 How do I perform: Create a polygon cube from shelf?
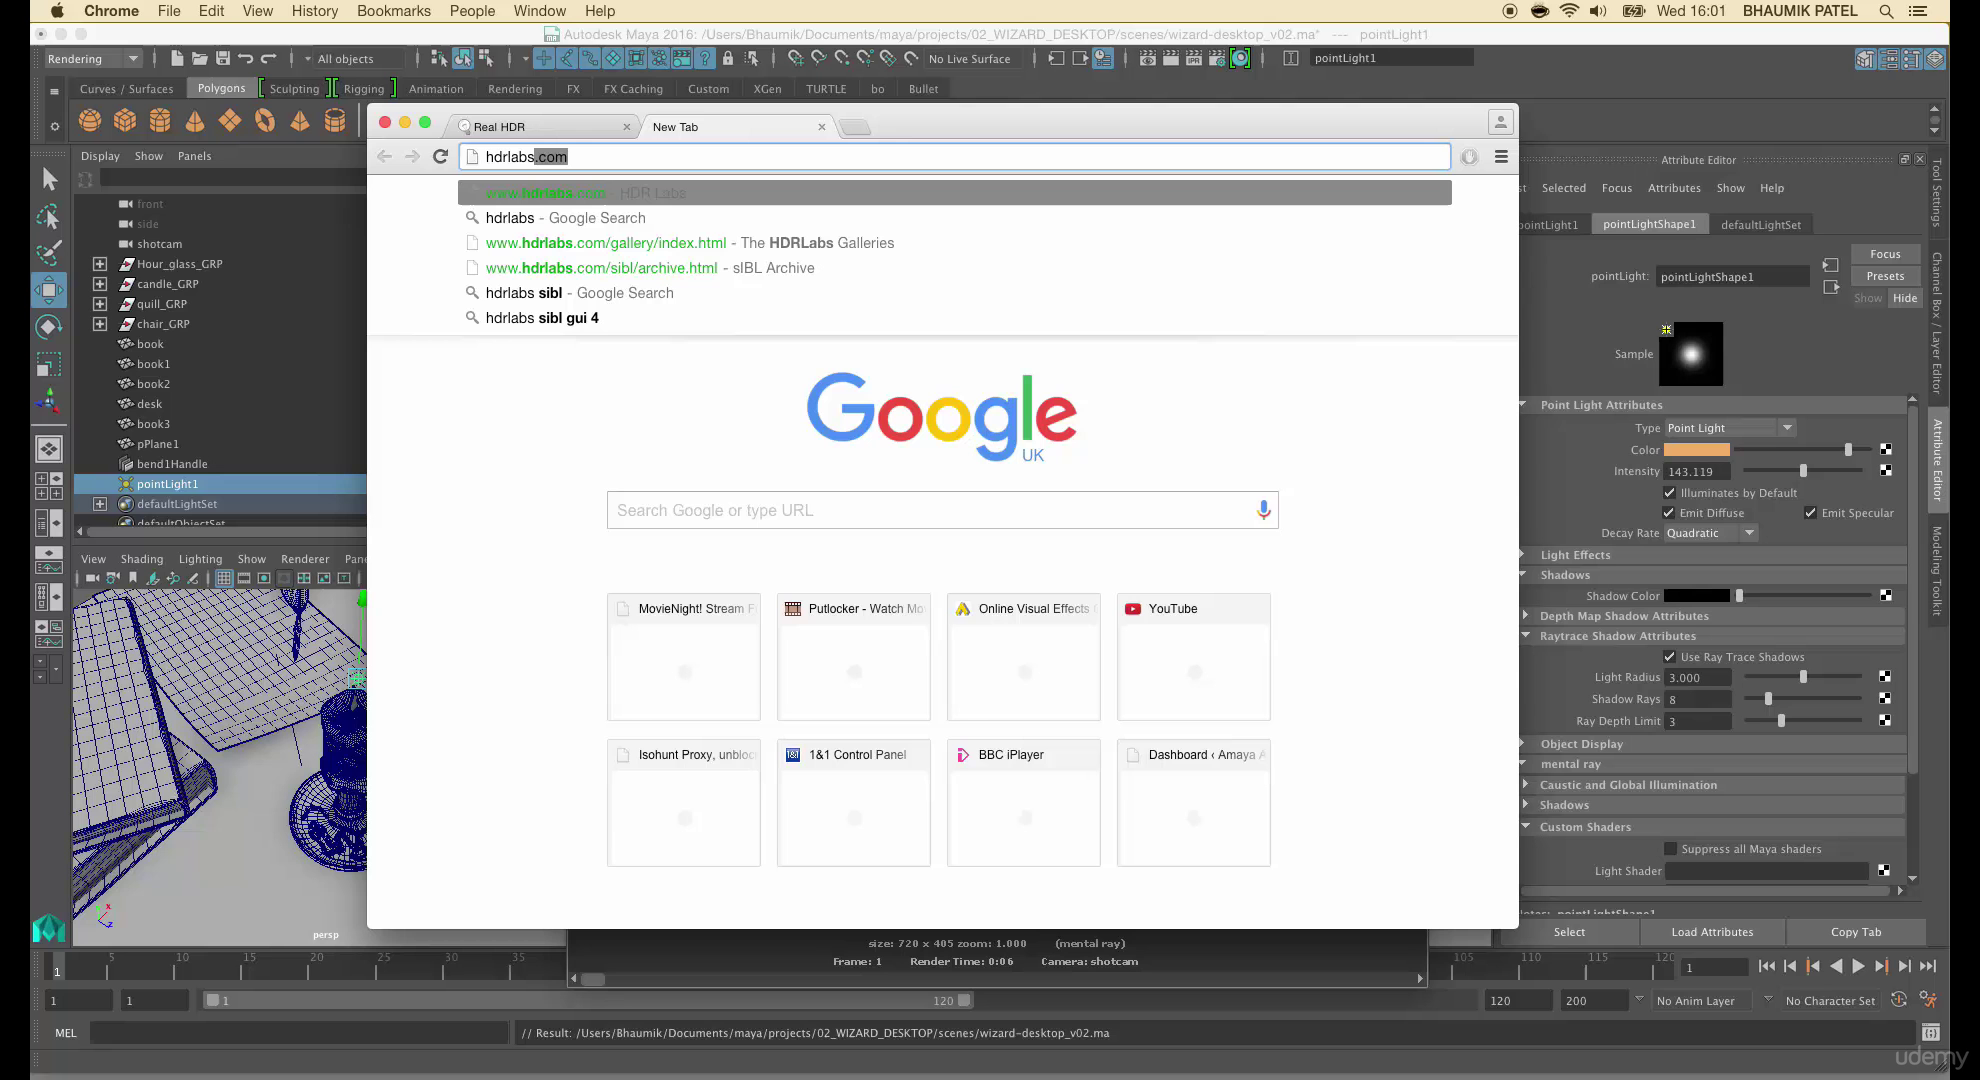(x=125, y=121)
